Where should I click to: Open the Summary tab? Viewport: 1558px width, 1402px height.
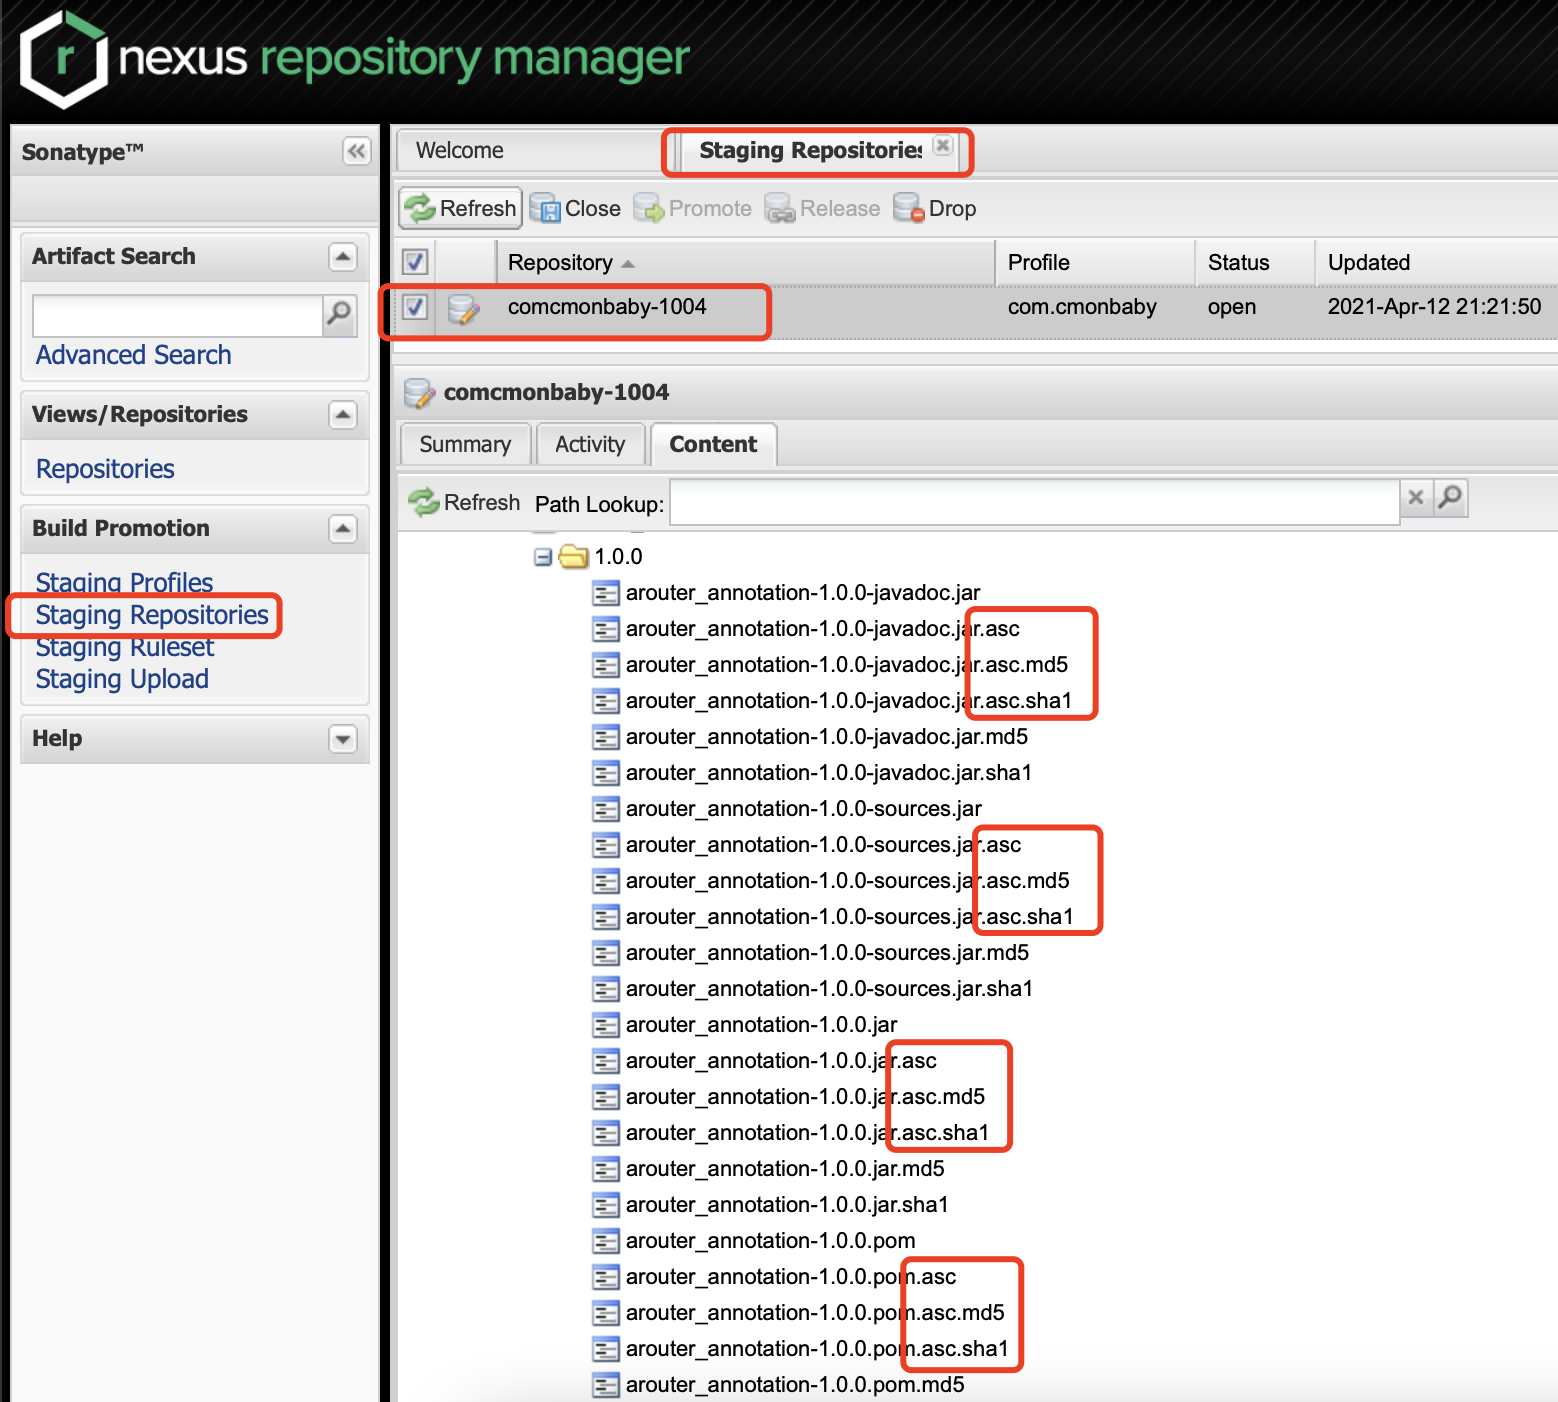pos(465,444)
